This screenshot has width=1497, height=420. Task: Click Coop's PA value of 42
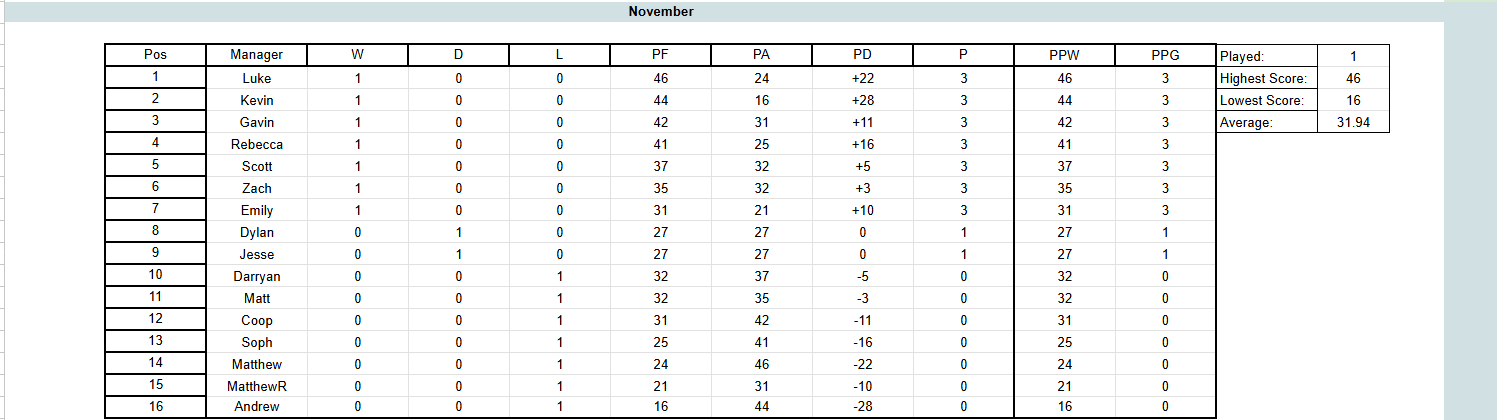click(x=761, y=320)
